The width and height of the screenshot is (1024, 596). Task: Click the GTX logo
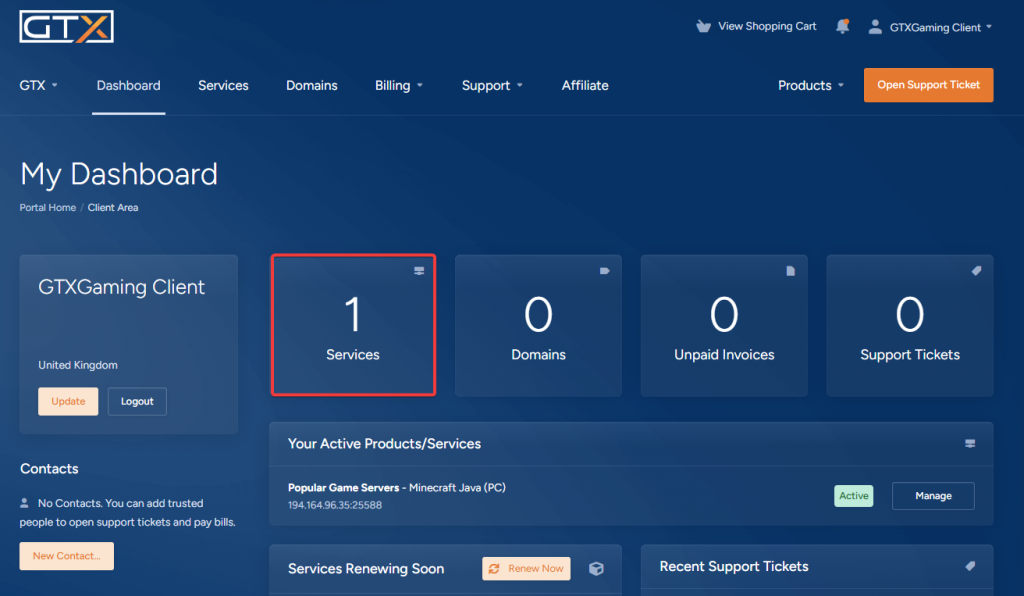coord(67,26)
